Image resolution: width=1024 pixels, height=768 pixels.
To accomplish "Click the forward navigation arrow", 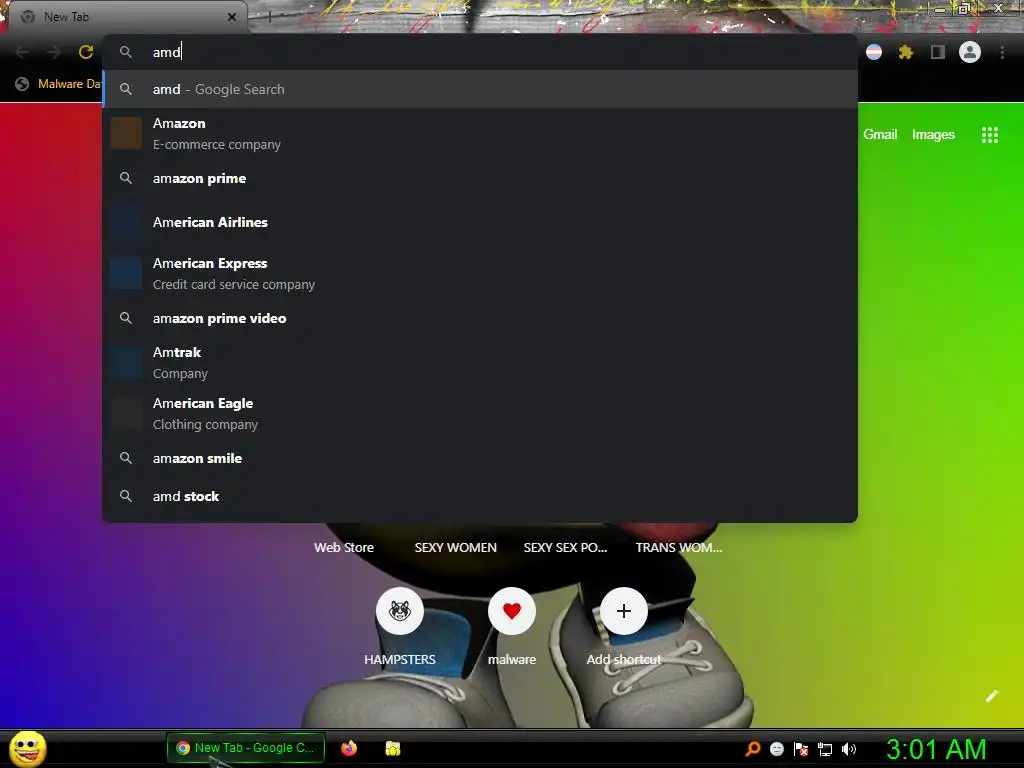I will (54, 52).
